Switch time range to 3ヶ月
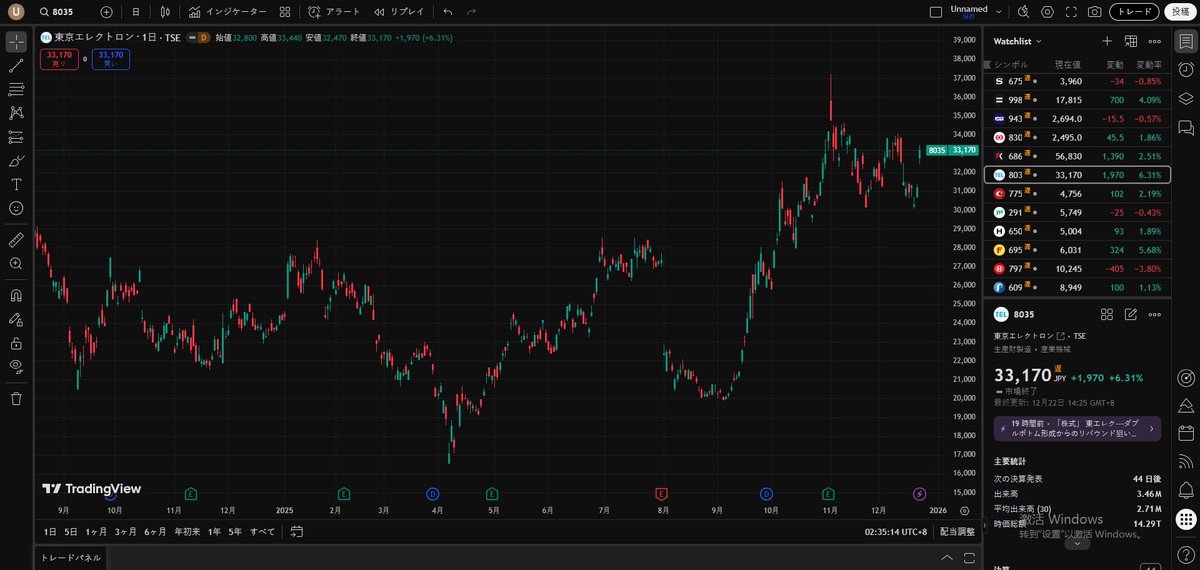Screen dimensions: 1200x570 [x=125, y=531]
